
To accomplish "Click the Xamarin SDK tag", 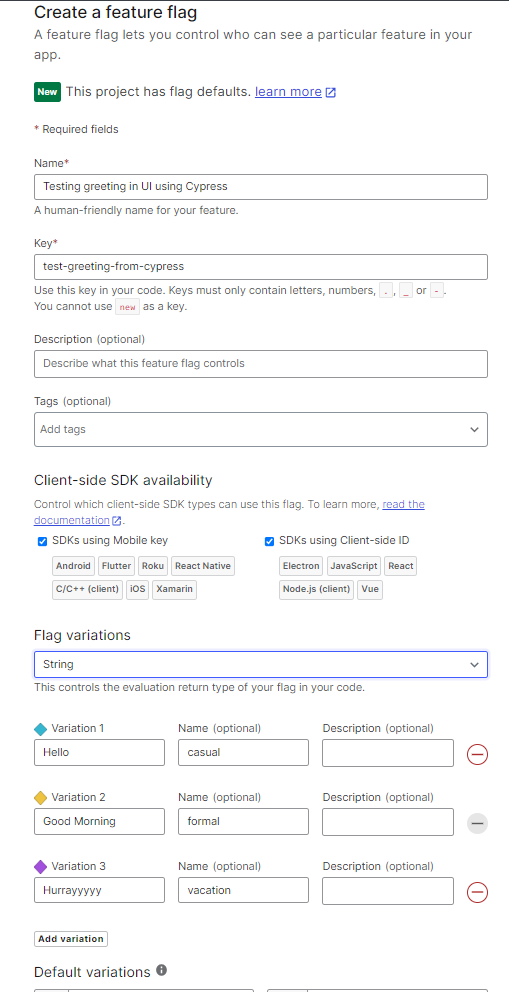I will click(x=175, y=590).
